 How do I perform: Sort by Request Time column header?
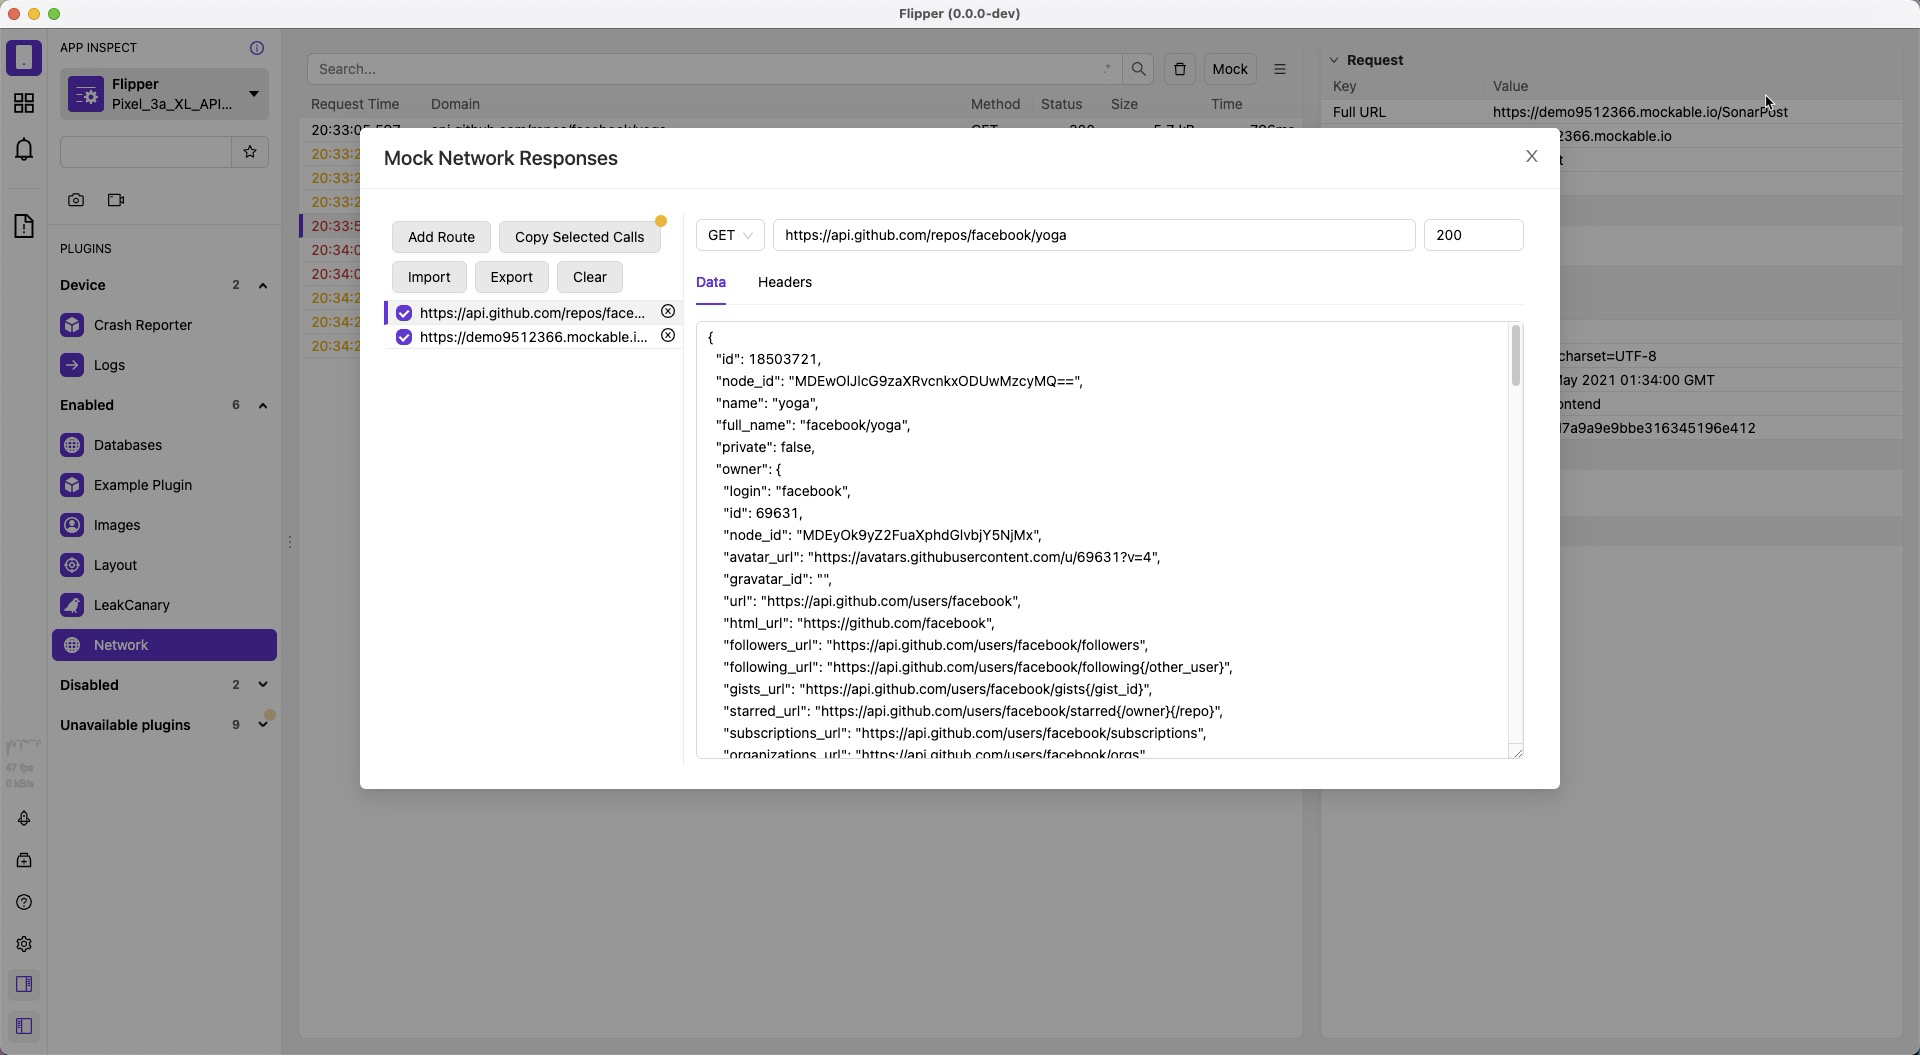[x=355, y=104]
